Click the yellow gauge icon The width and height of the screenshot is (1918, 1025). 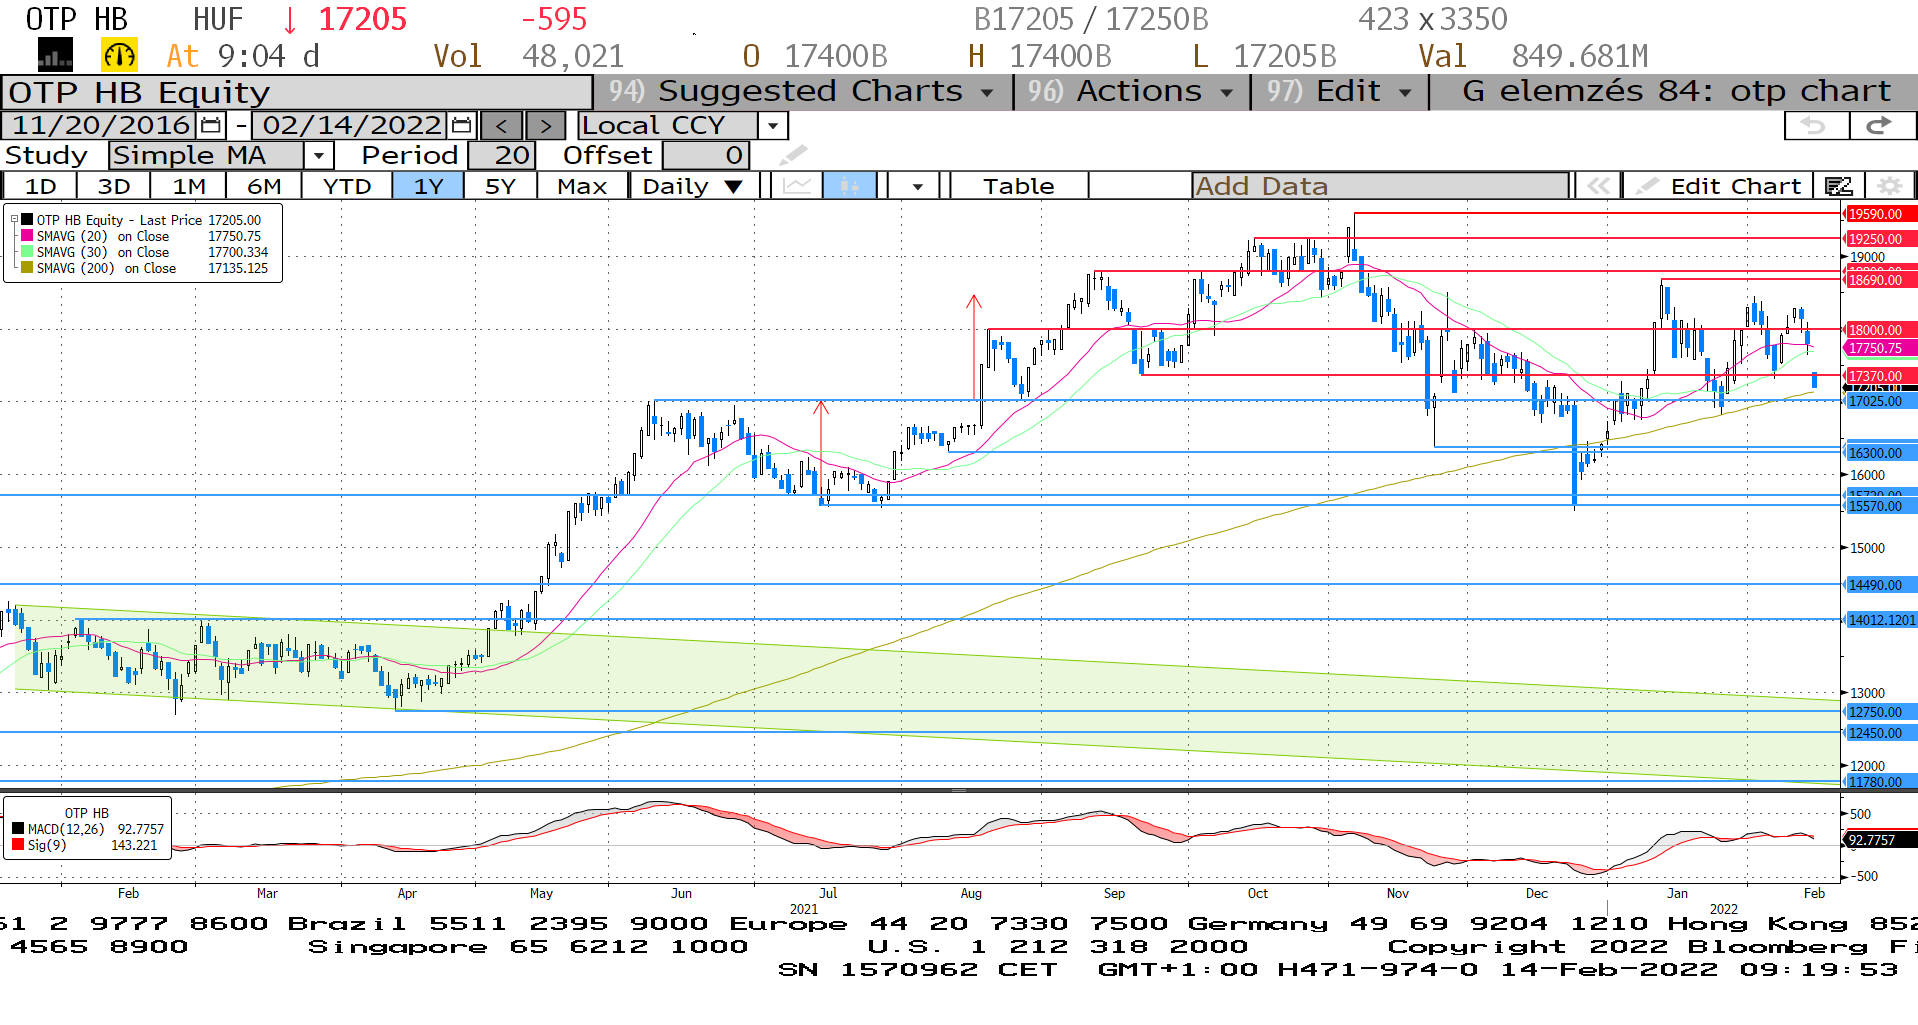click(x=119, y=55)
